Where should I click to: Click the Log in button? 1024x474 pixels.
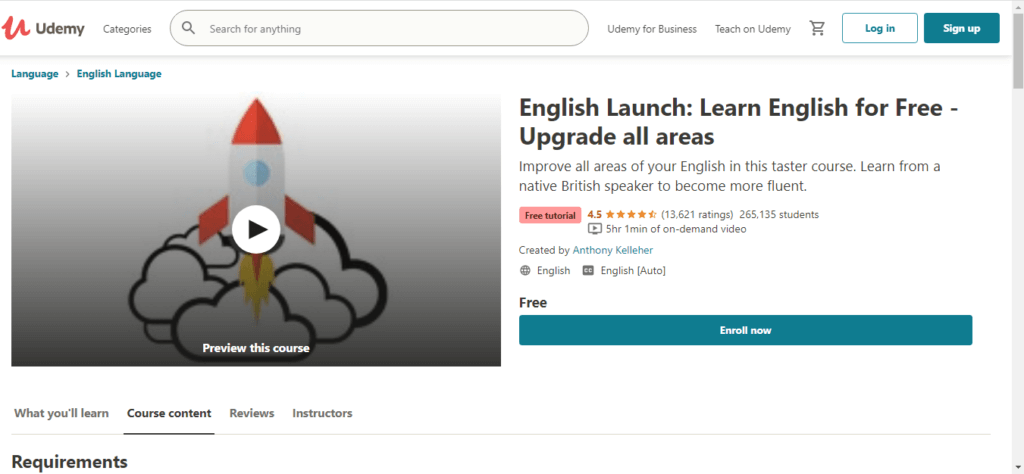[x=880, y=28]
